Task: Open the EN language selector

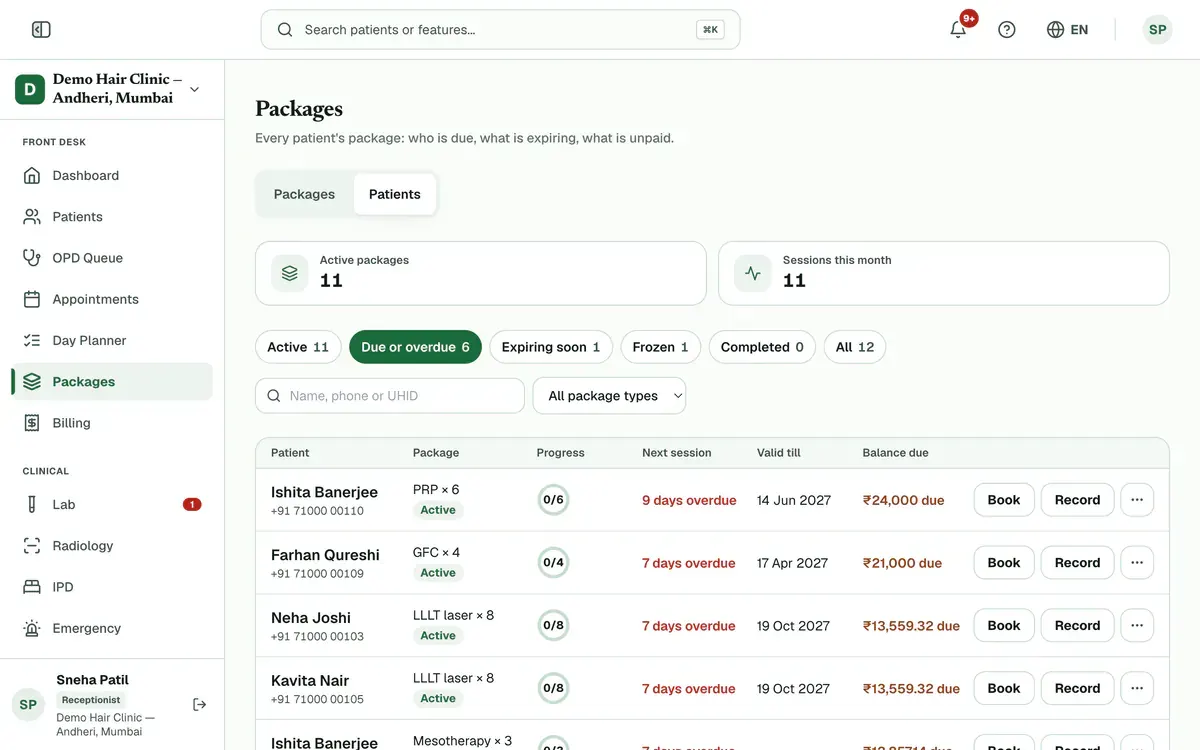Action: pos(1067,30)
